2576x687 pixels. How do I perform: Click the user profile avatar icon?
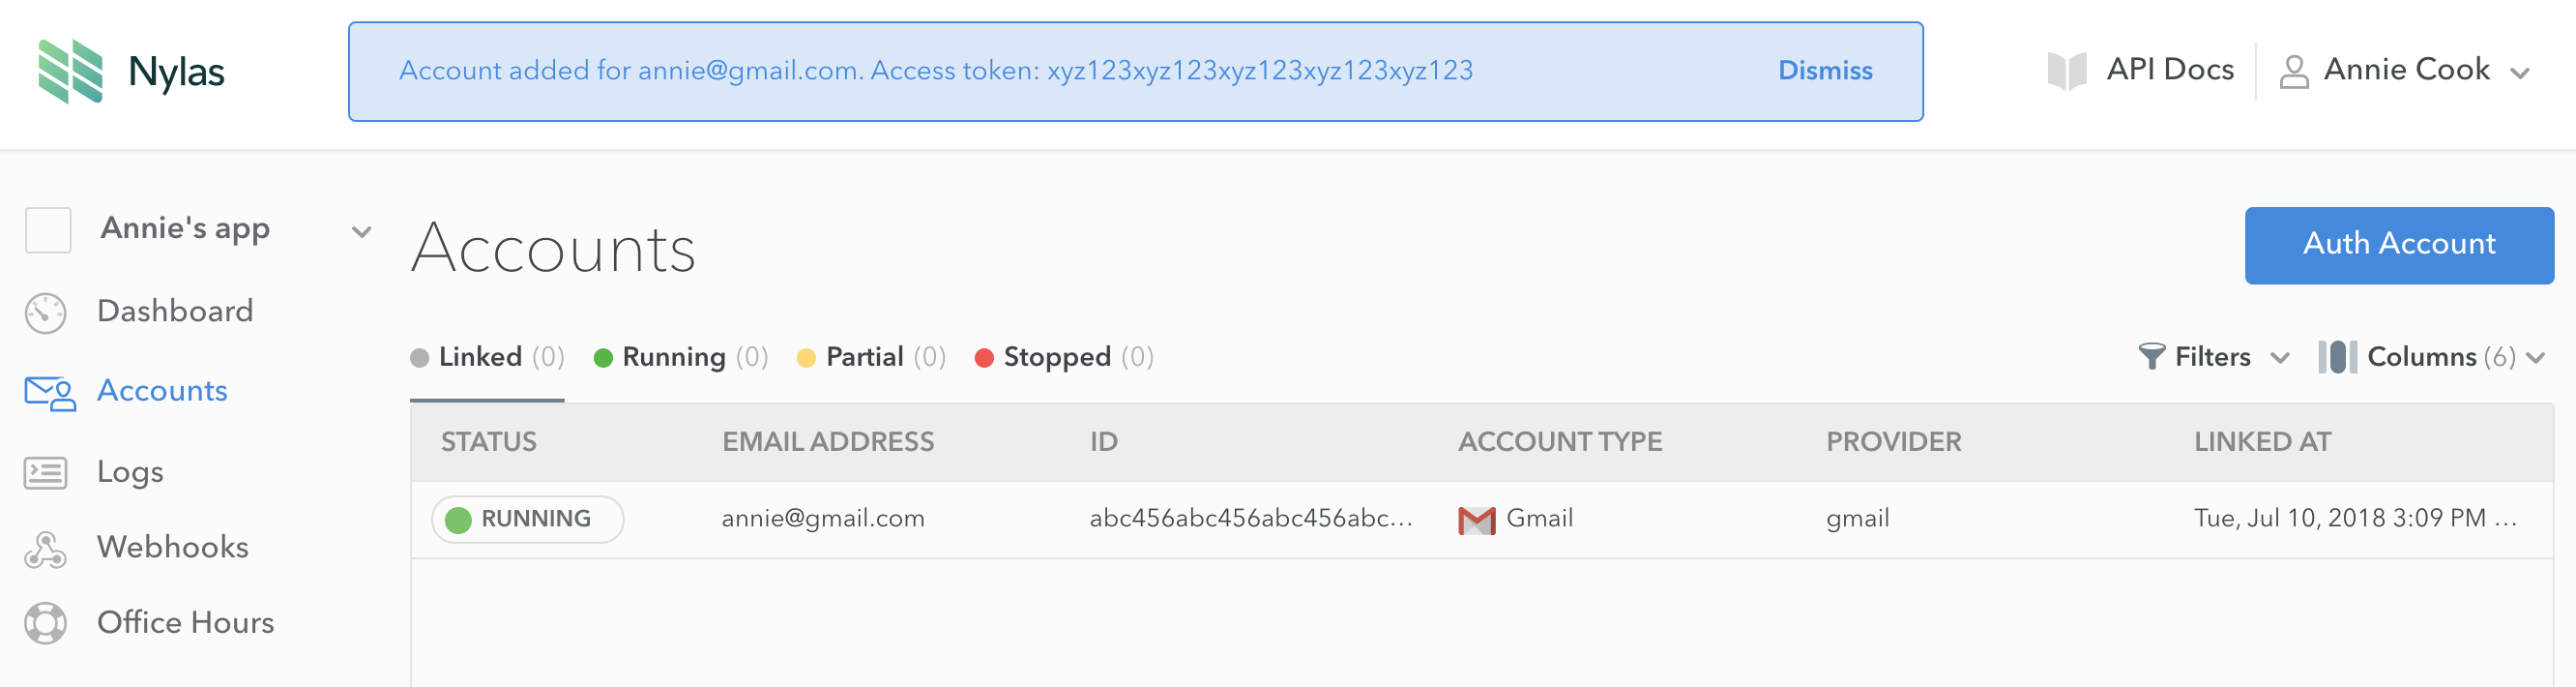pos(2294,71)
